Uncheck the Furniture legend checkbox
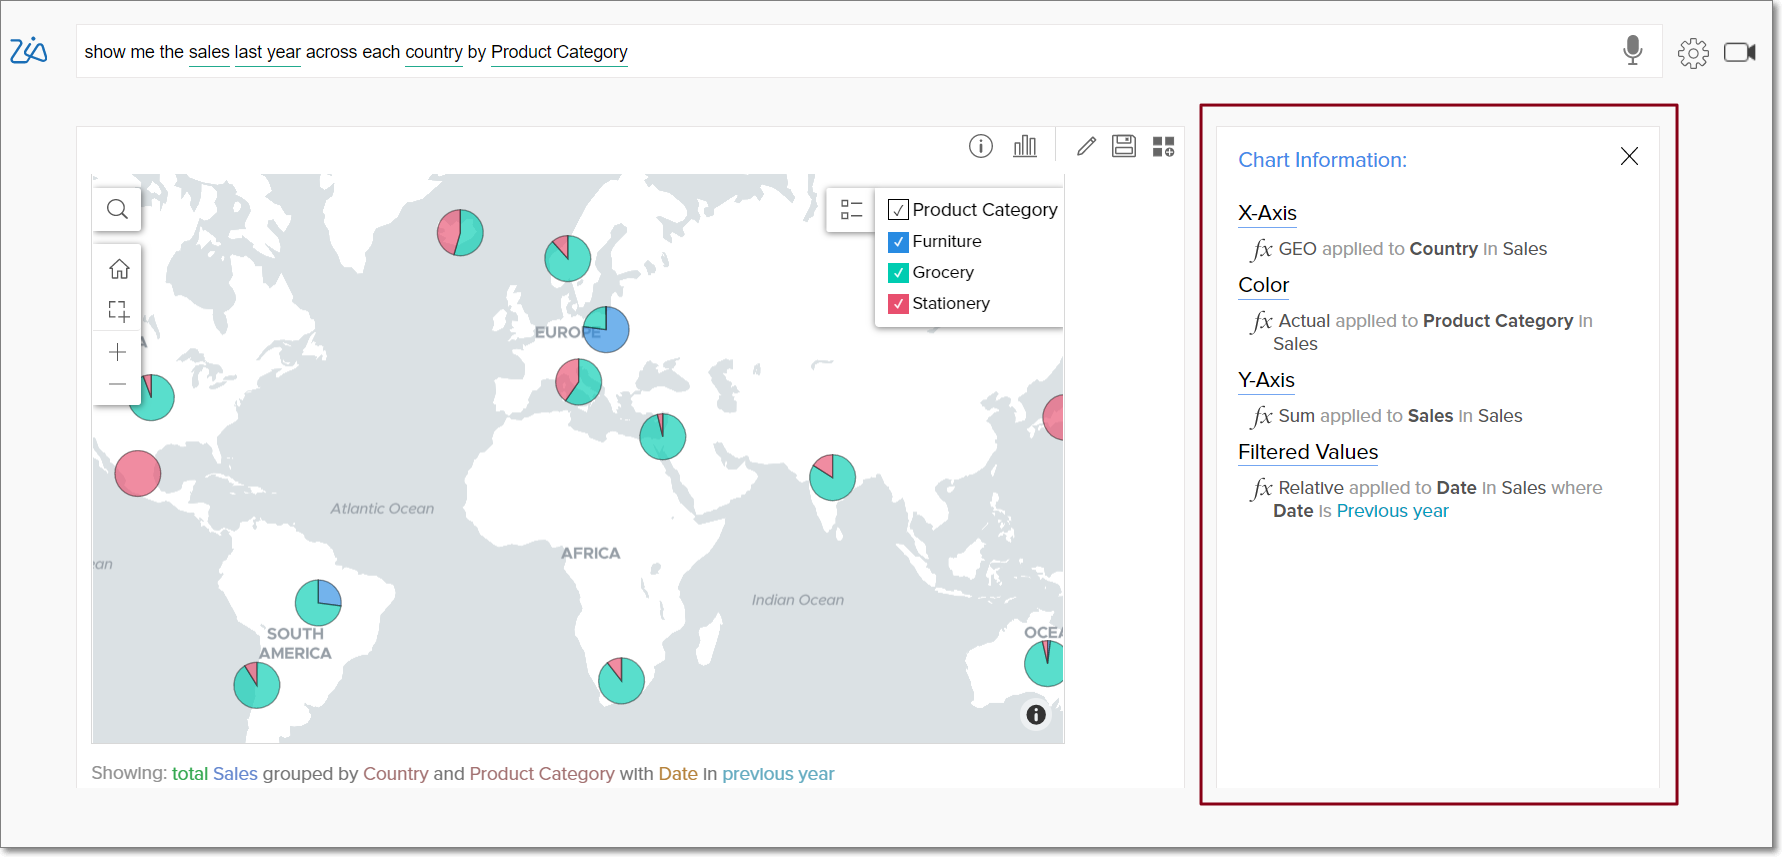 pyautogui.click(x=898, y=242)
